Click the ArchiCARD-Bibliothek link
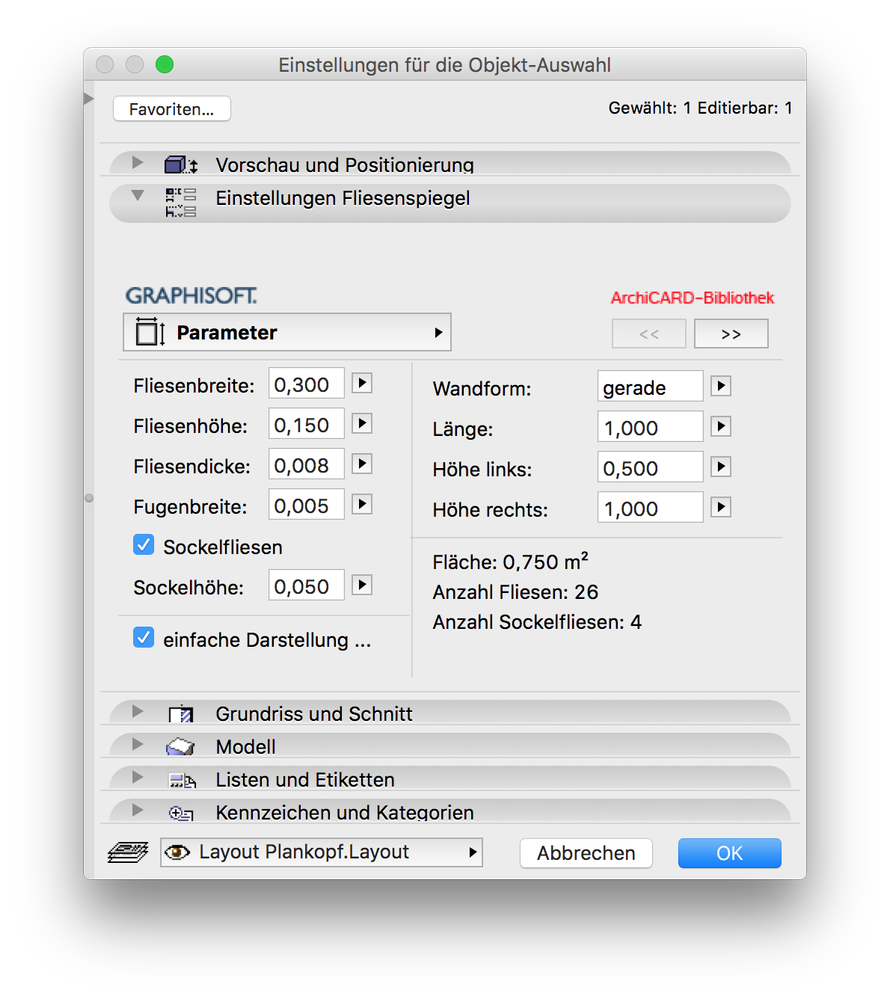 pyautogui.click(x=693, y=298)
